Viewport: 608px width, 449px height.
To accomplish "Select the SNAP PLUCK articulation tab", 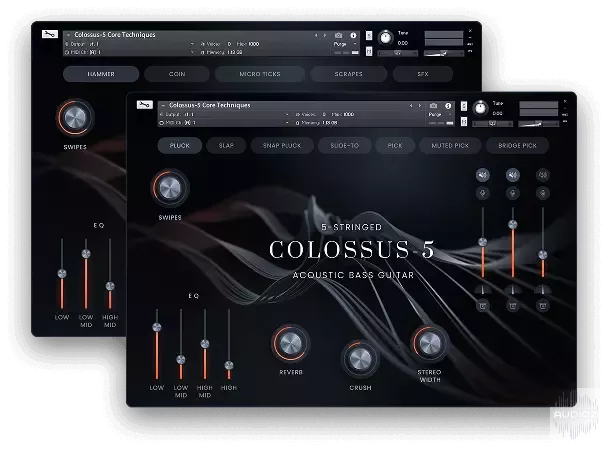I will [282, 145].
